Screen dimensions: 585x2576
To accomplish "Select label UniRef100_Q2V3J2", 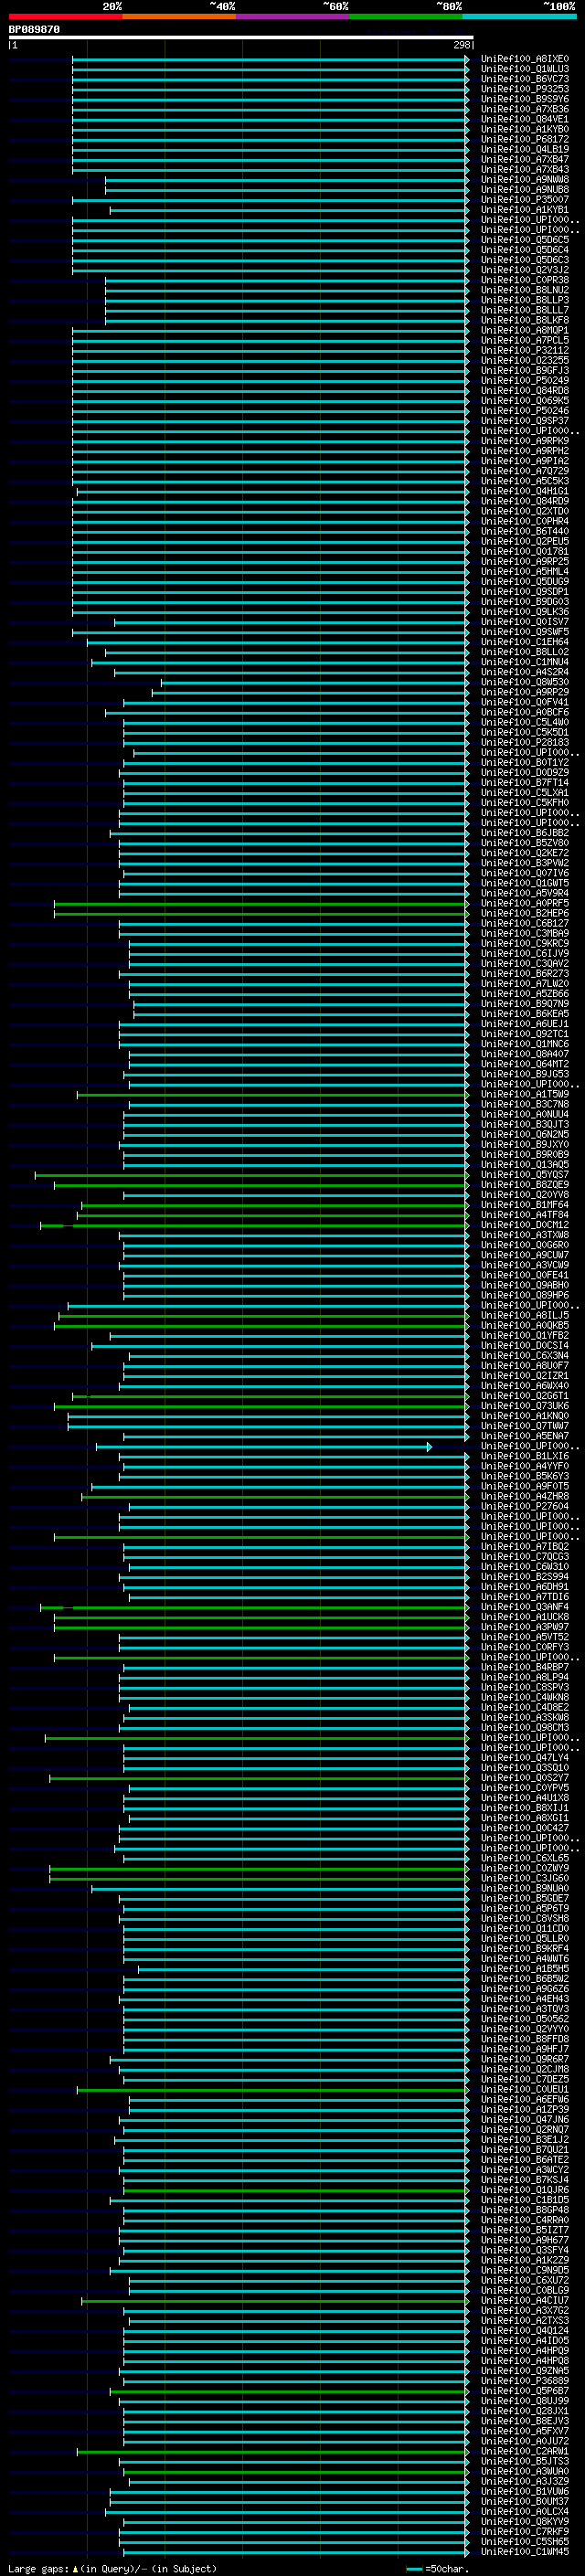I will pos(525,270).
